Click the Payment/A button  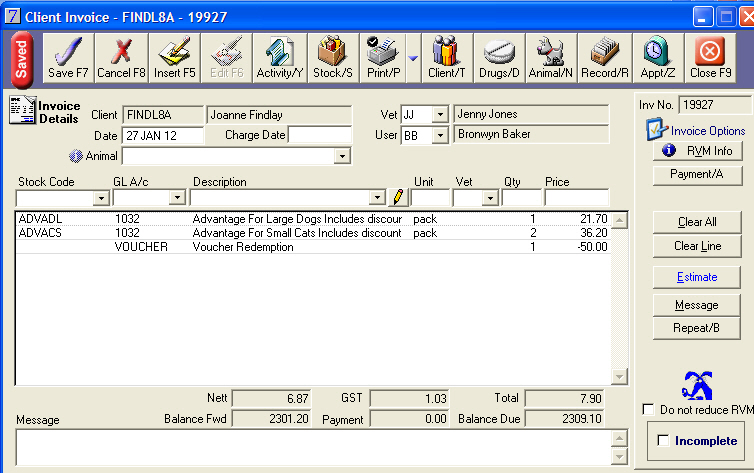point(698,175)
